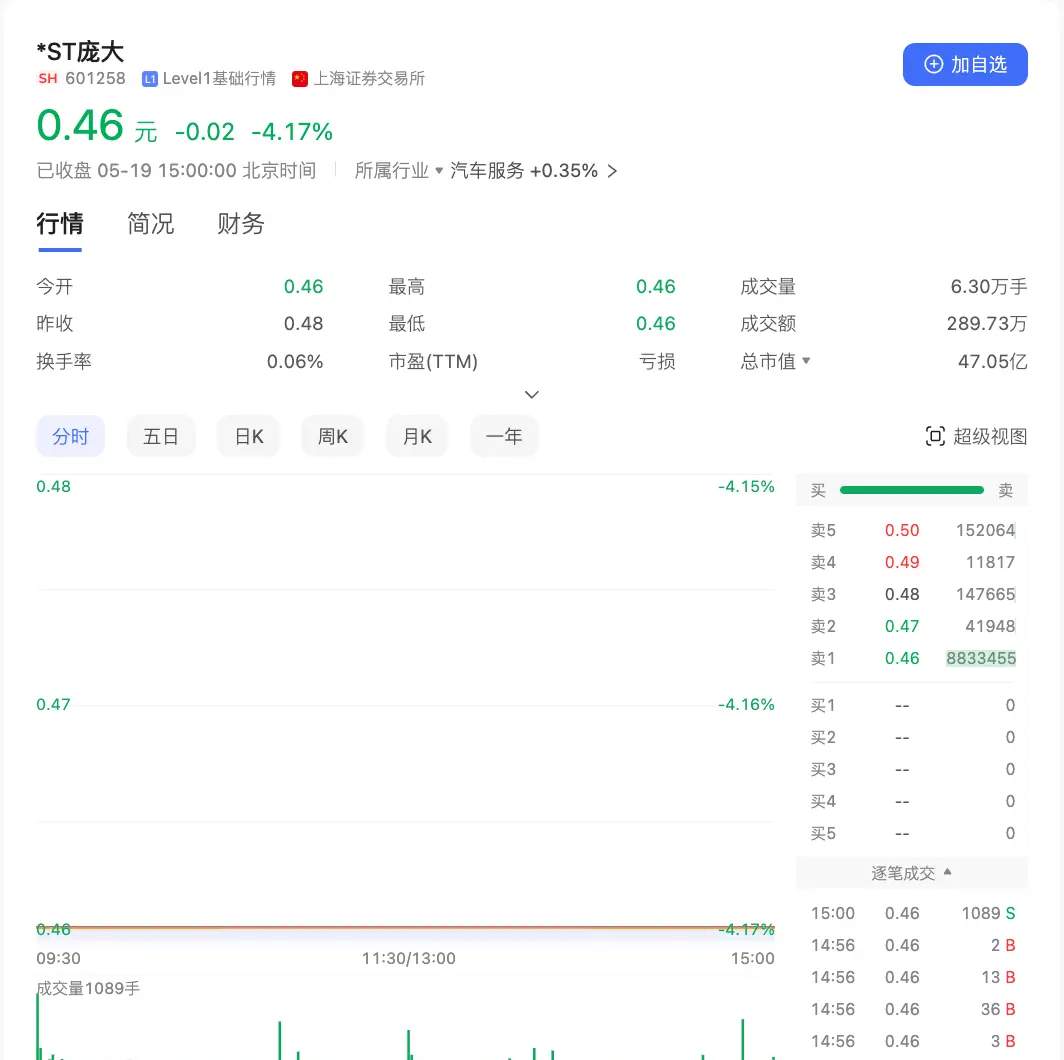Click the 超级视图 frame icon
The height and width of the screenshot is (1060, 1064).
935,436
